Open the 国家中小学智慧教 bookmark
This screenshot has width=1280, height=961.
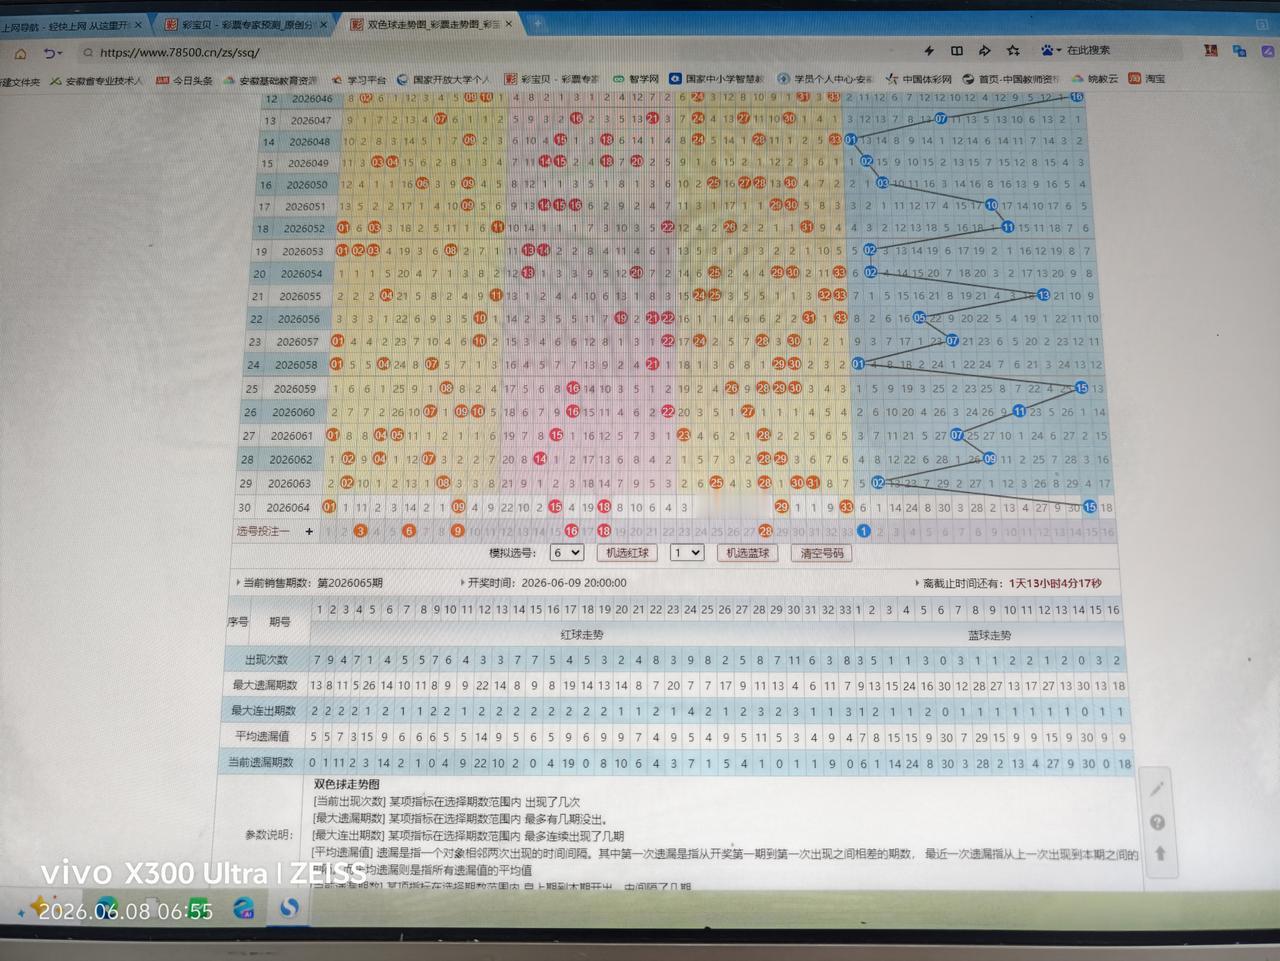tap(716, 79)
